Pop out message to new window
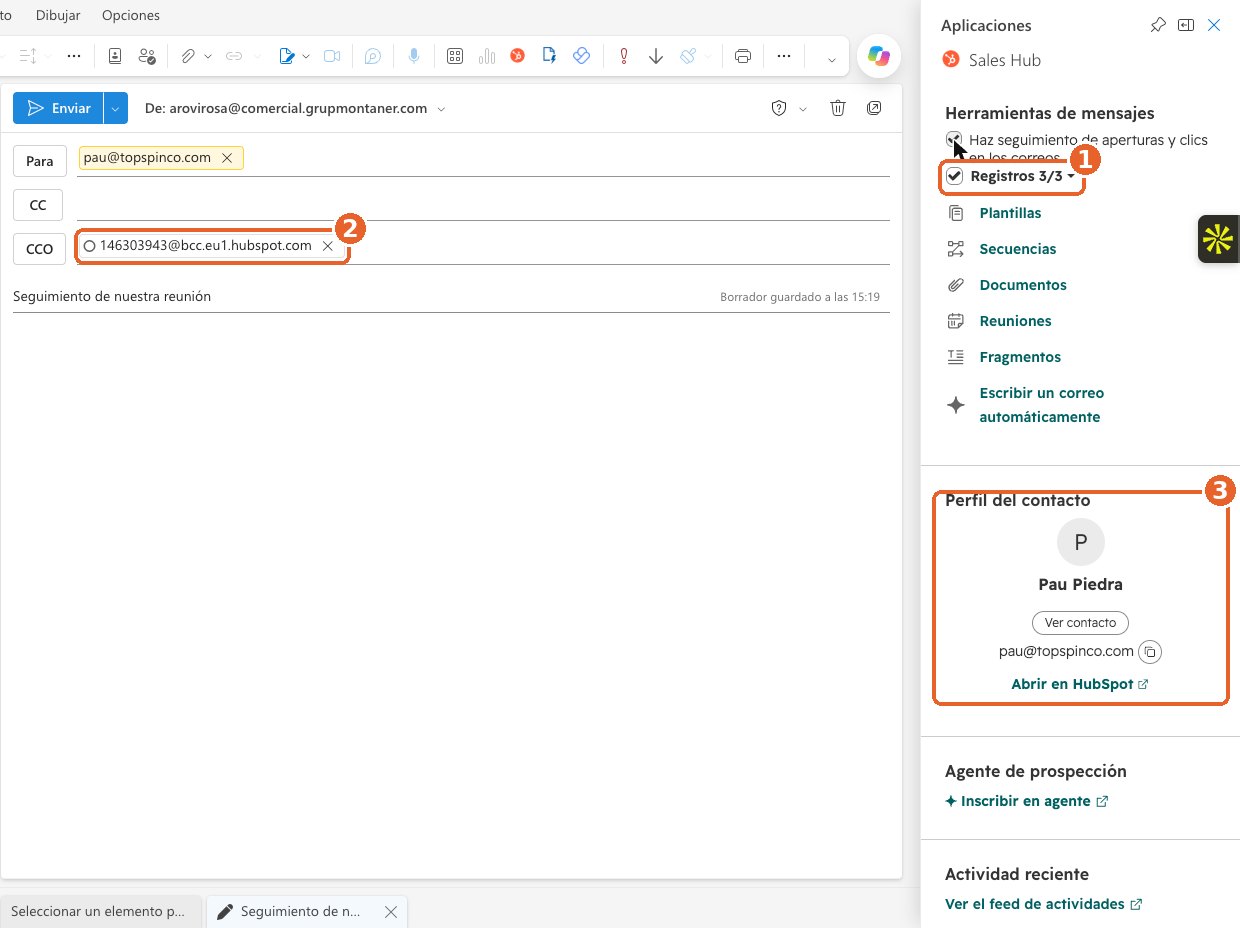The height and width of the screenshot is (928, 1240). pyautogui.click(x=874, y=108)
